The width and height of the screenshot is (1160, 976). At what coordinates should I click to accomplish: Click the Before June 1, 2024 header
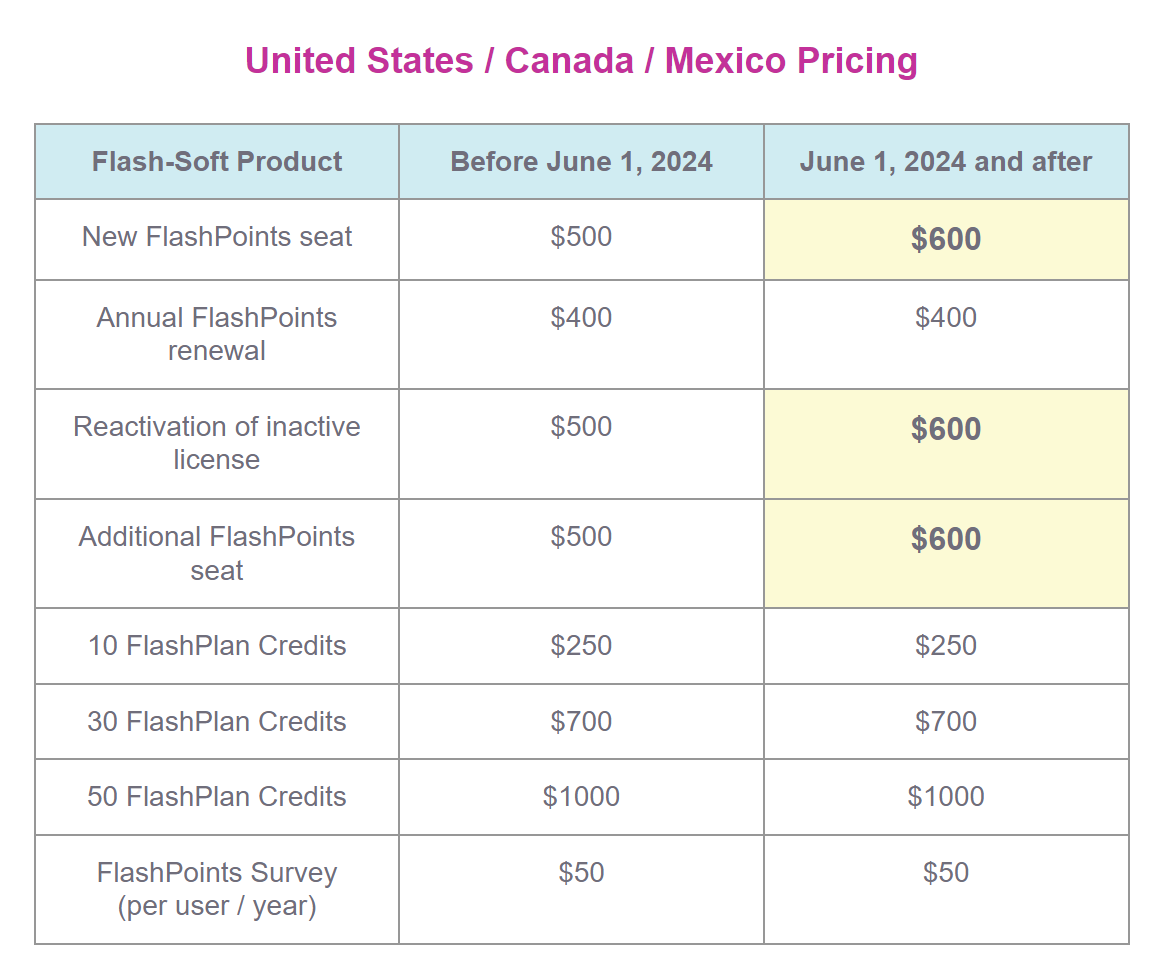click(x=581, y=162)
